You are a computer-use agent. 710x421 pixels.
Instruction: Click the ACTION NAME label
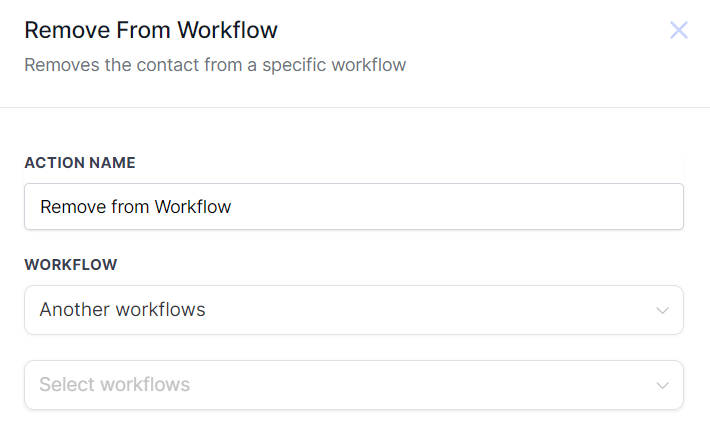[x=80, y=163]
